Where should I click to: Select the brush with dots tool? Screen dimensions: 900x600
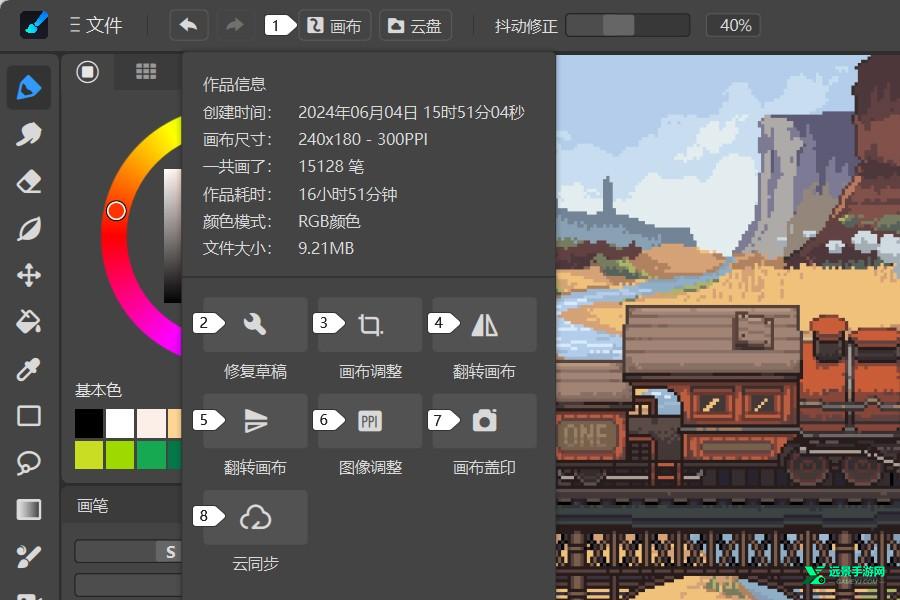(x=29, y=556)
